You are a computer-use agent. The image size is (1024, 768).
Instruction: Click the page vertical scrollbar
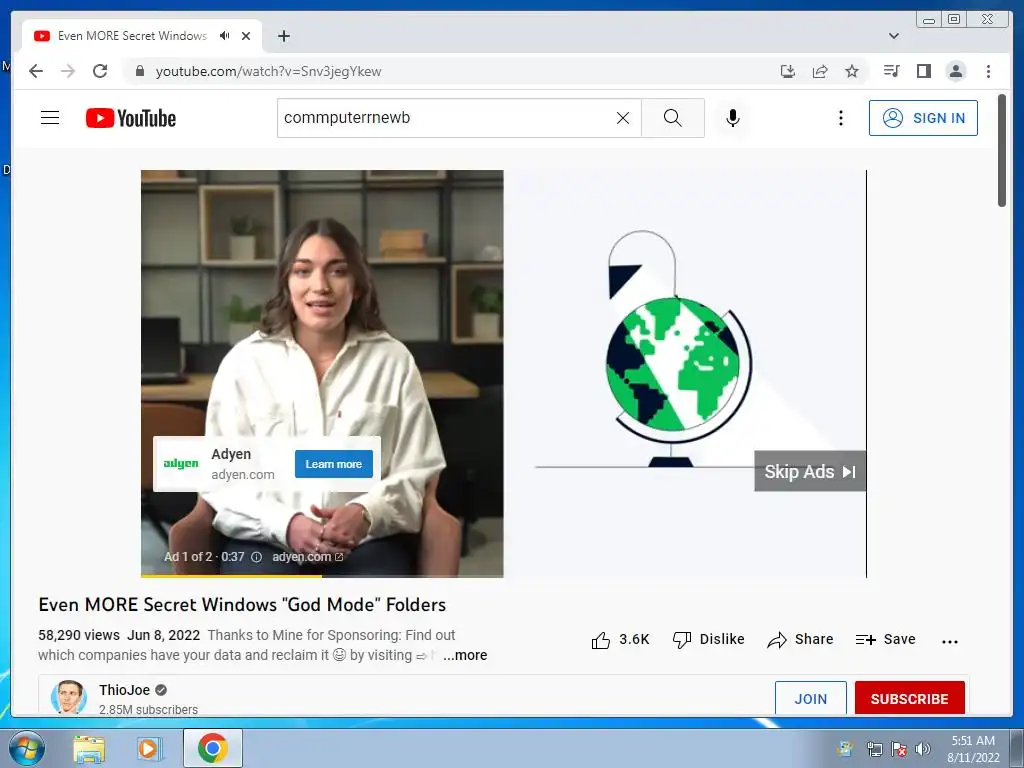[x=1002, y=151]
